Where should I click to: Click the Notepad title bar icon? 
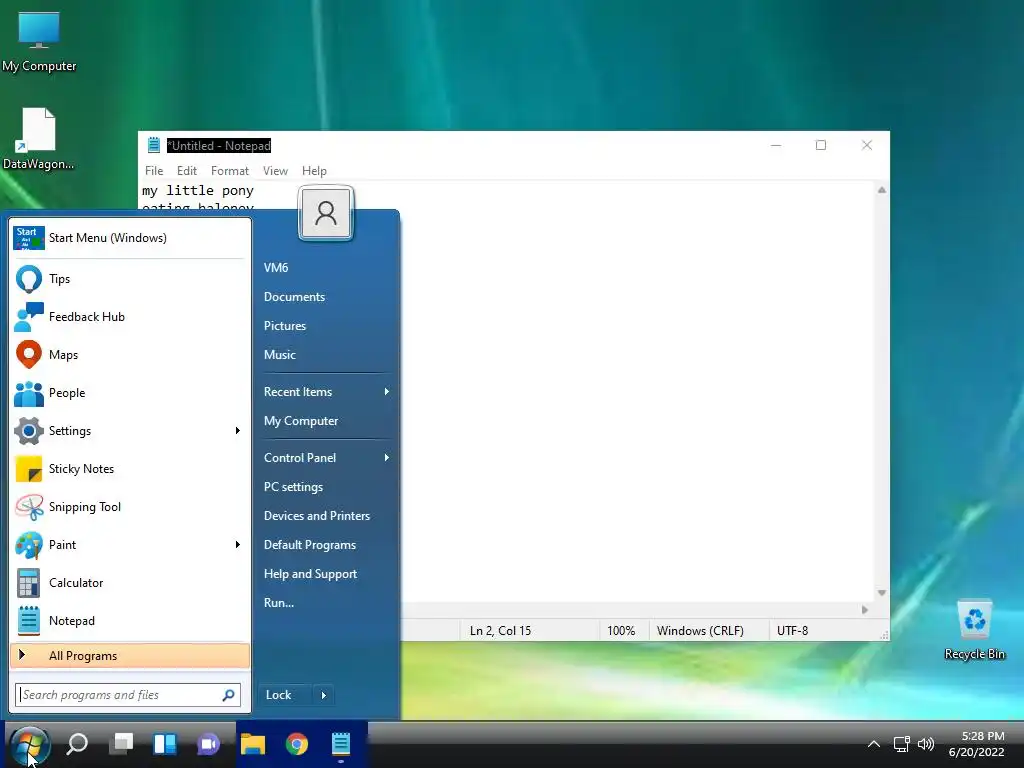coord(153,145)
